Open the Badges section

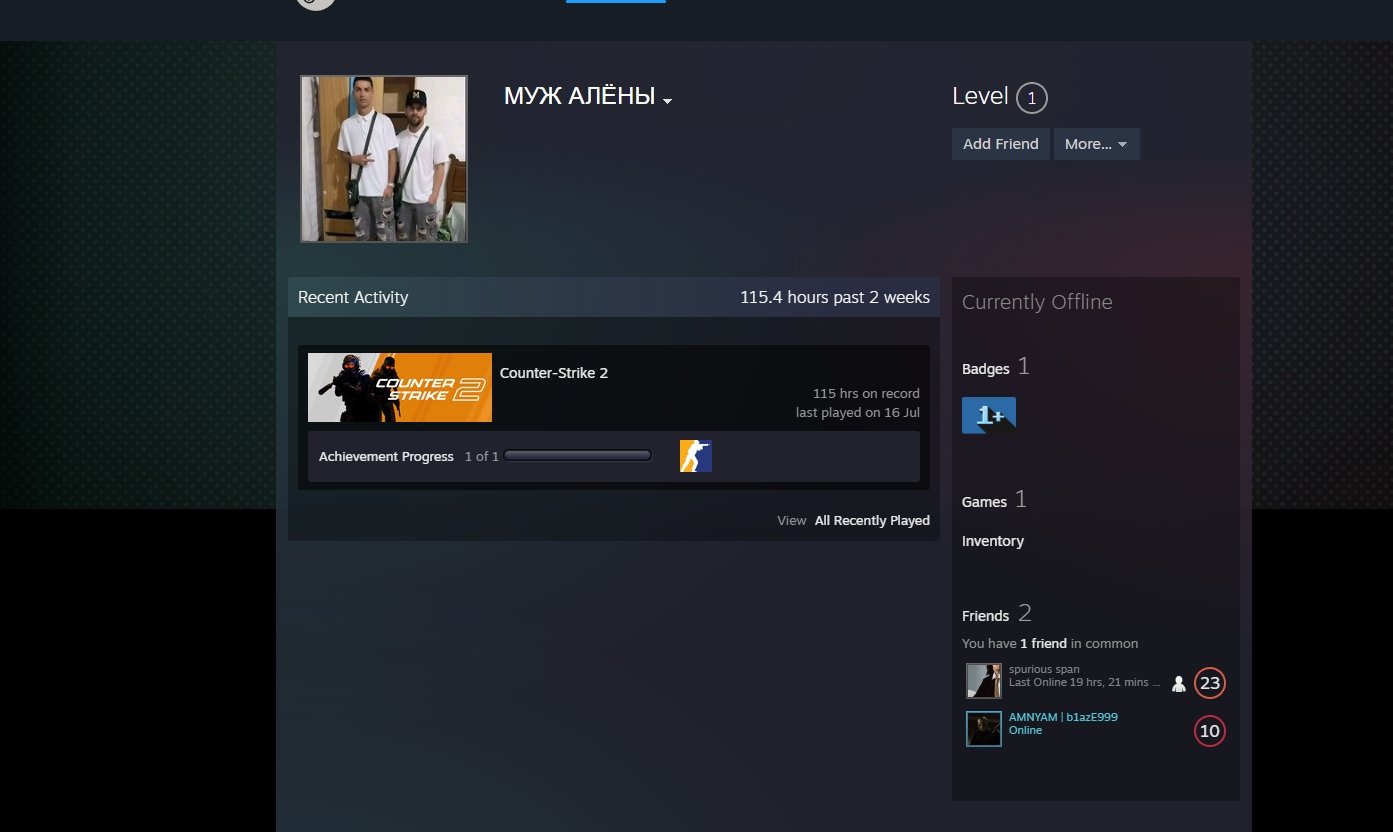click(986, 369)
